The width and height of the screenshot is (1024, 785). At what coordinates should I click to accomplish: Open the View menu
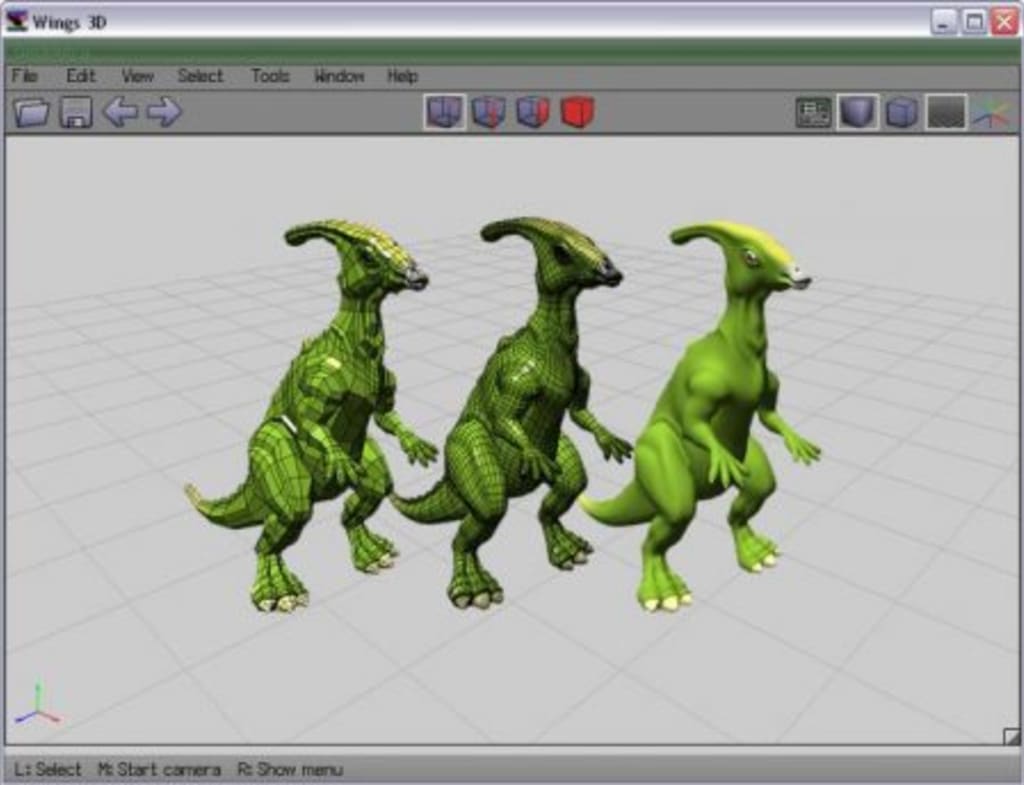tap(139, 76)
